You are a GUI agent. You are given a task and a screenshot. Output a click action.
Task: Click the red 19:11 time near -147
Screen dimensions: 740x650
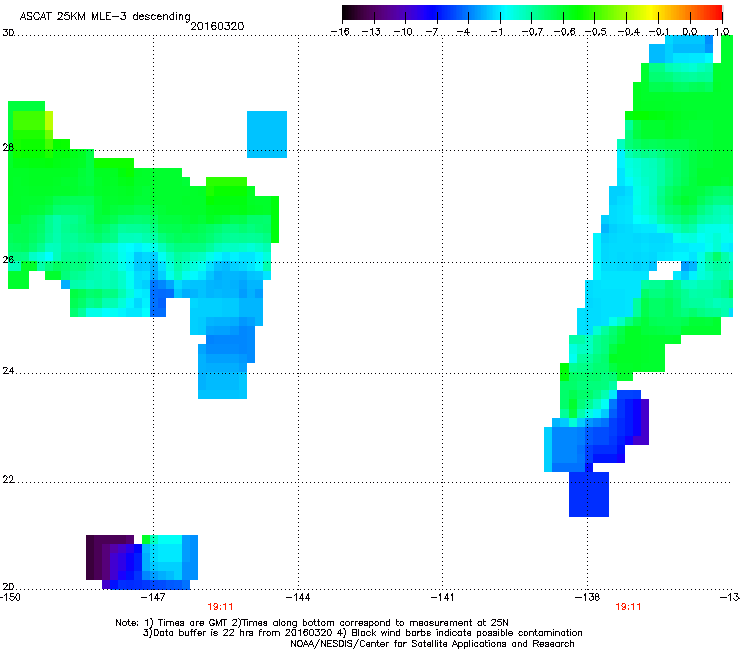point(220,607)
